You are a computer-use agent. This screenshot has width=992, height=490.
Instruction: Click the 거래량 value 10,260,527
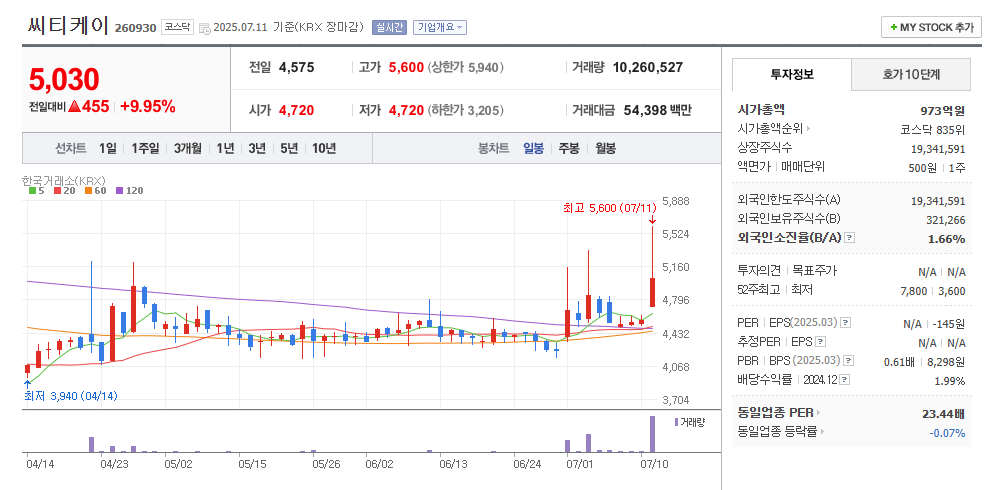[x=648, y=67]
